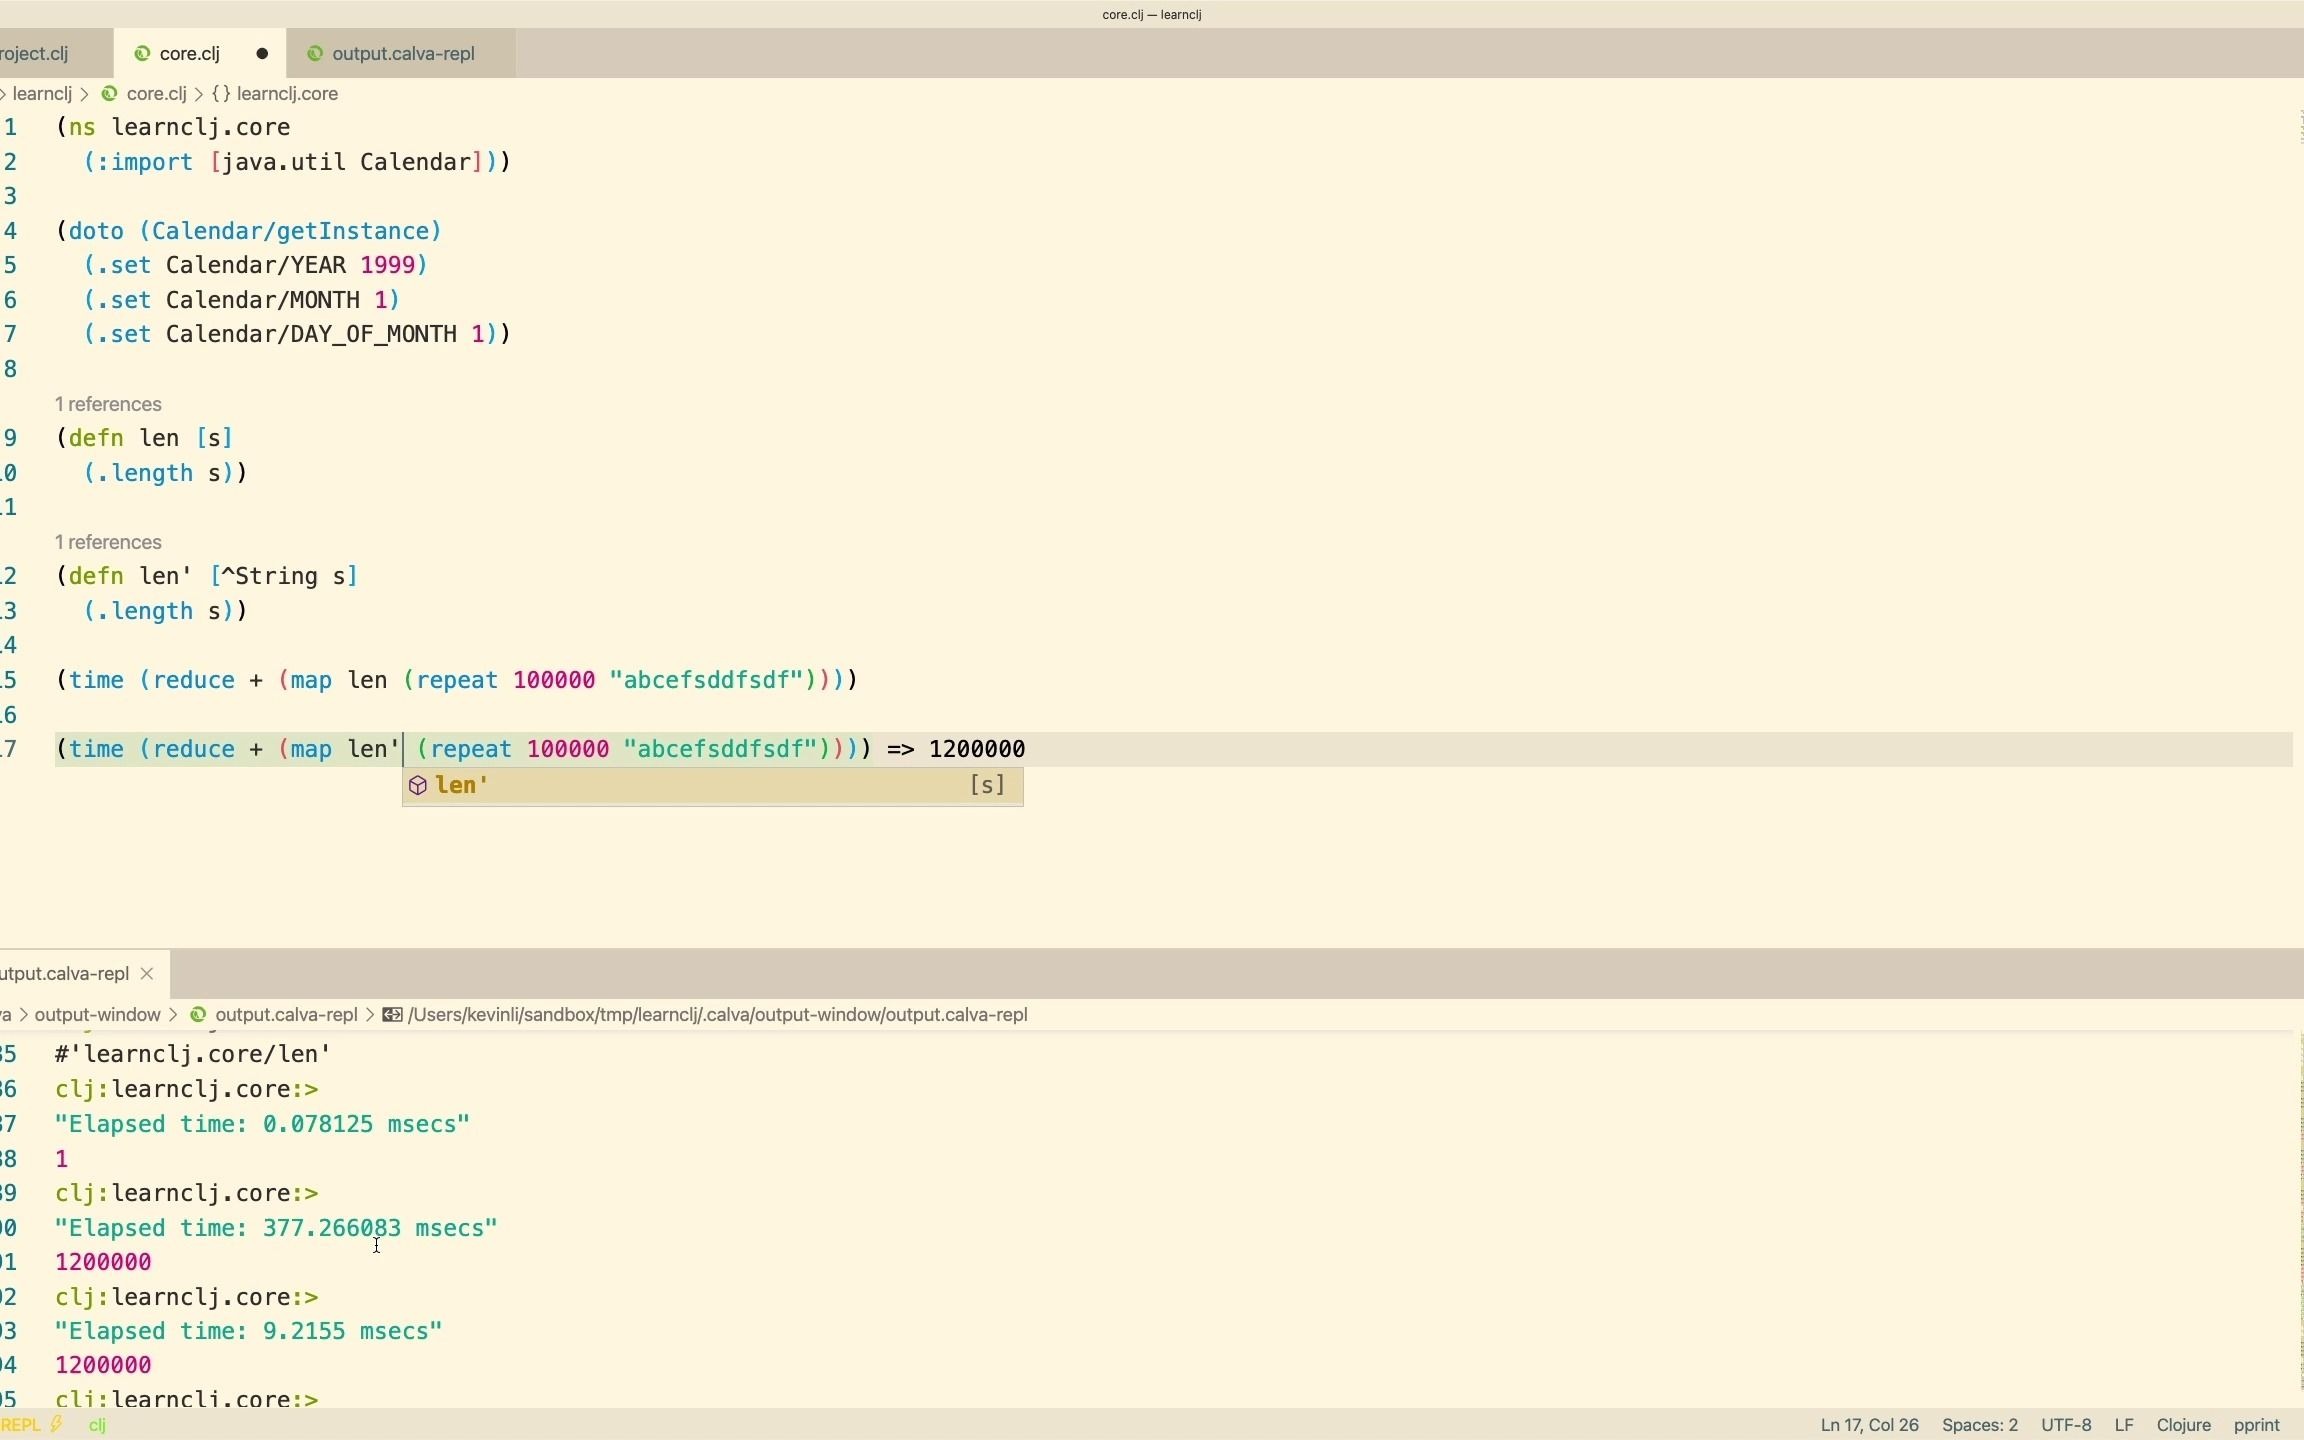Change file encoding via UTF-8

2066,1425
